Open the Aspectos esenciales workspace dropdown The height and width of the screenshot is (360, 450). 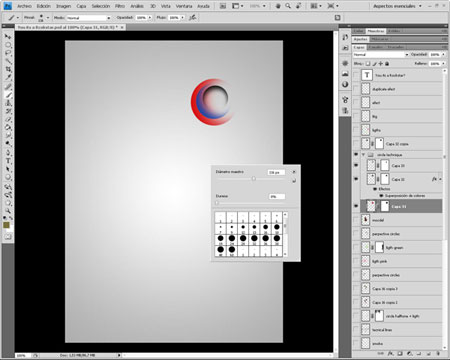(397, 6)
